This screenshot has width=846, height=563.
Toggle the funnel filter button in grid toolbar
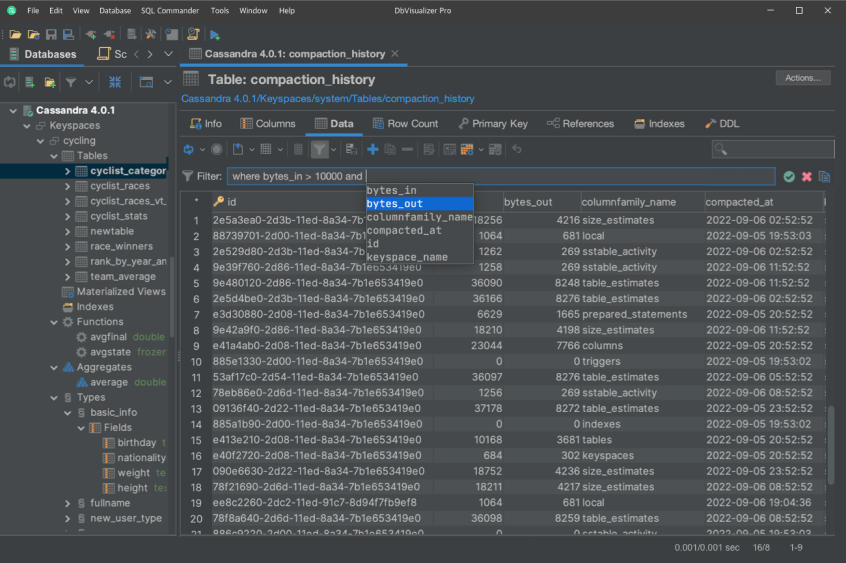[x=319, y=150]
